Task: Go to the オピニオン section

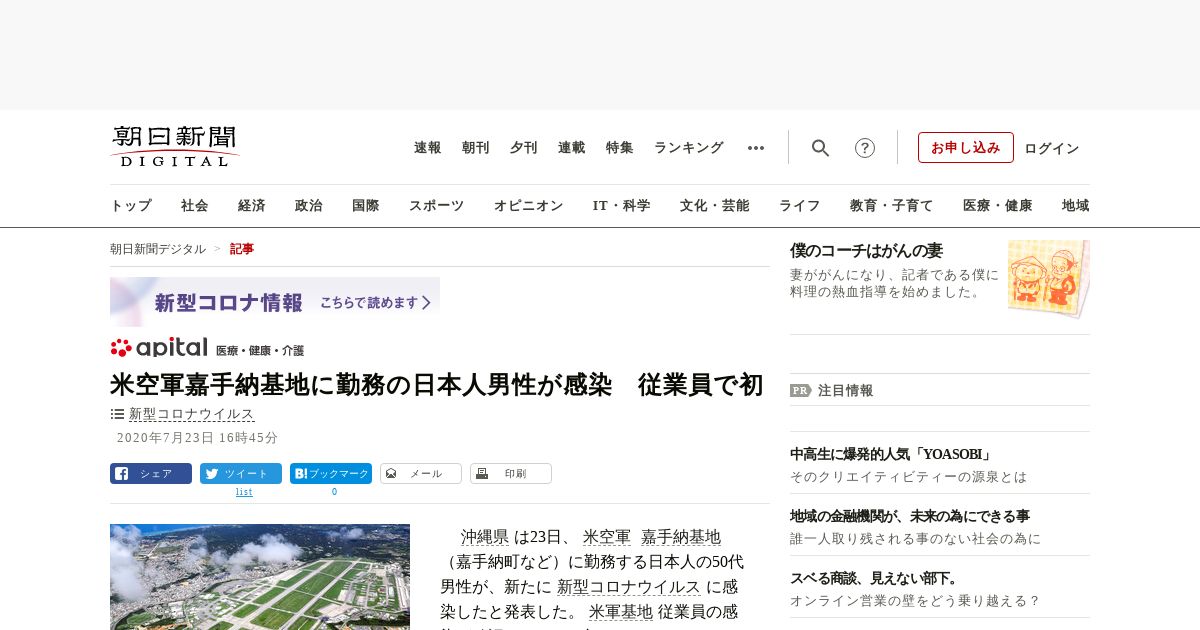Action: click(x=529, y=206)
